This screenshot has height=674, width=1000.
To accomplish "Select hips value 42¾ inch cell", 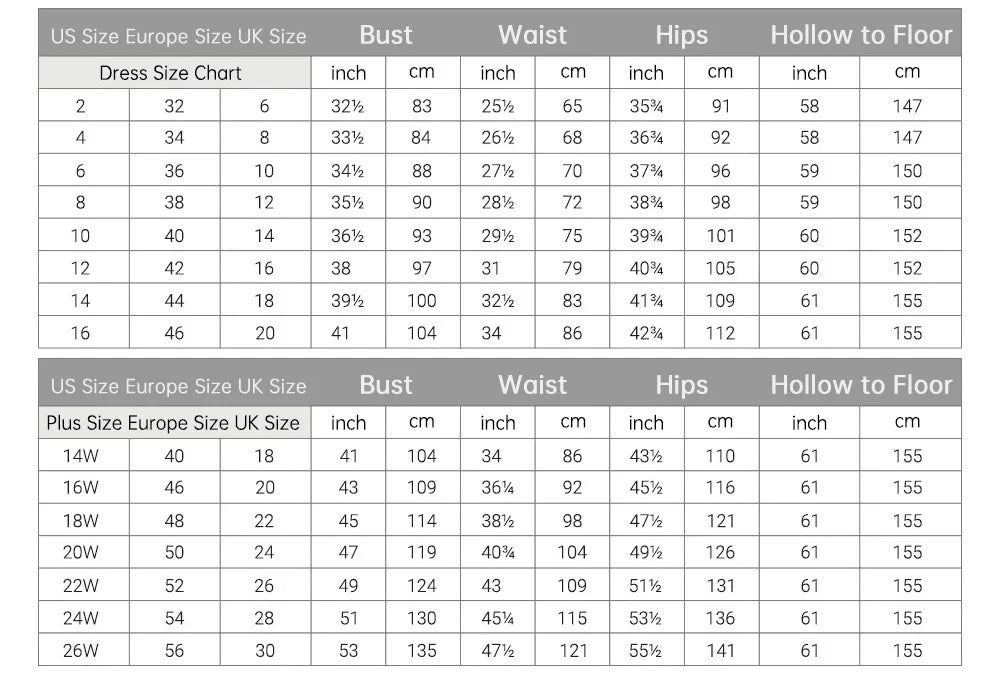I will point(647,332).
